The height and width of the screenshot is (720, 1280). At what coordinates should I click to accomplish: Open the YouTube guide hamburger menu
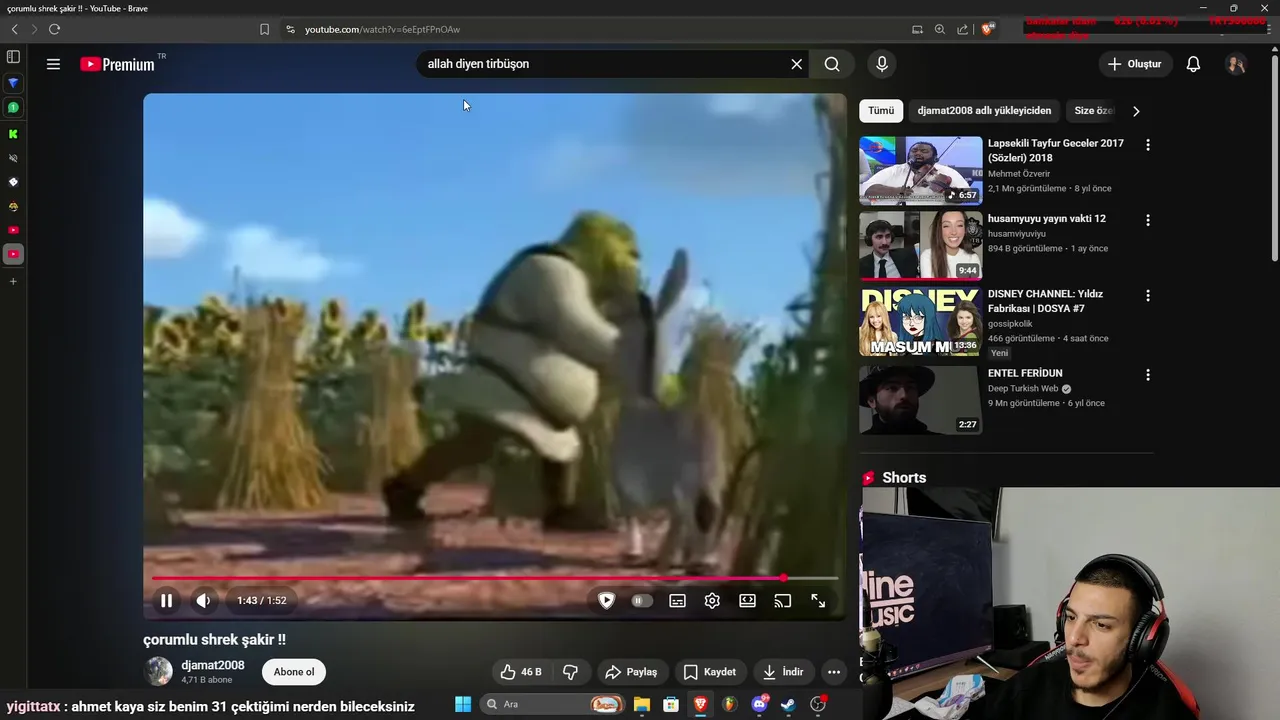(53, 64)
